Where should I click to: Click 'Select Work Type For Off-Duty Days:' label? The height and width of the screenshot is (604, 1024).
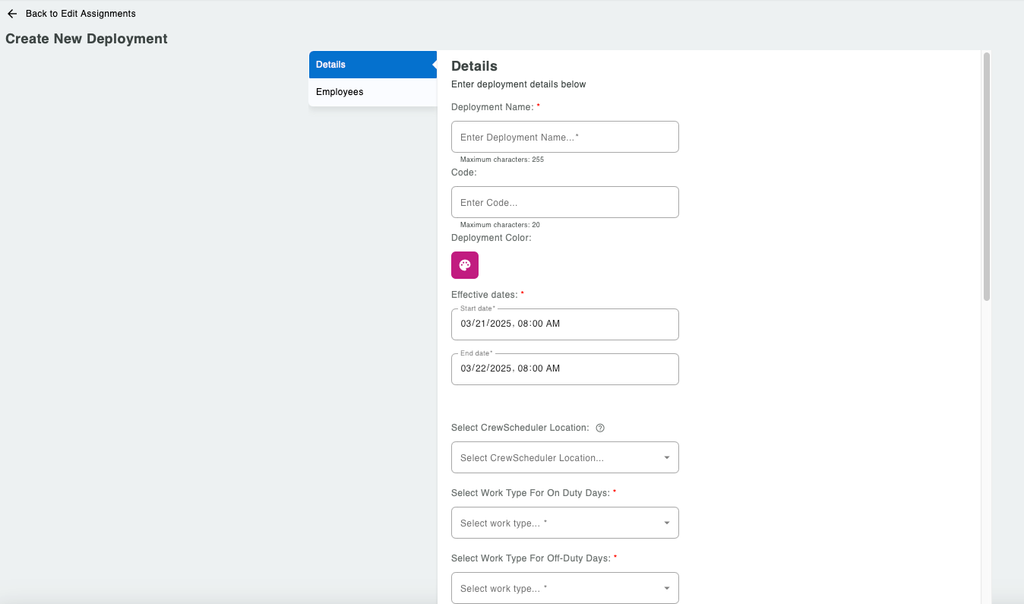[x=531, y=559]
